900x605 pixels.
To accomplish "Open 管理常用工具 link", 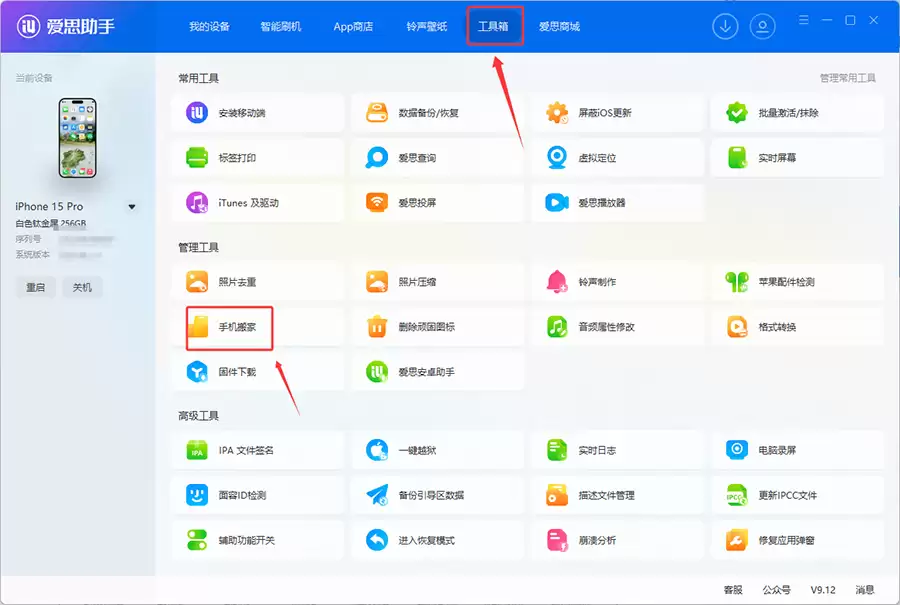I will point(848,78).
